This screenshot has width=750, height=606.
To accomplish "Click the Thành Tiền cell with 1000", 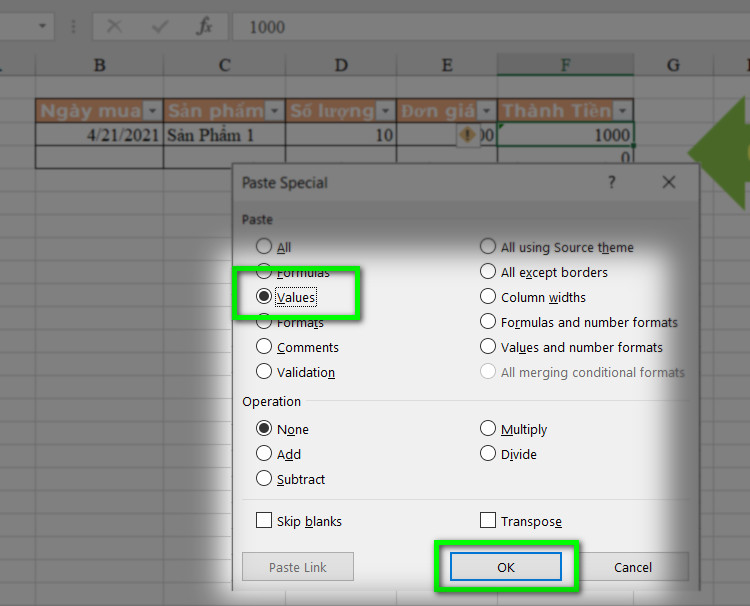I will [x=565, y=135].
